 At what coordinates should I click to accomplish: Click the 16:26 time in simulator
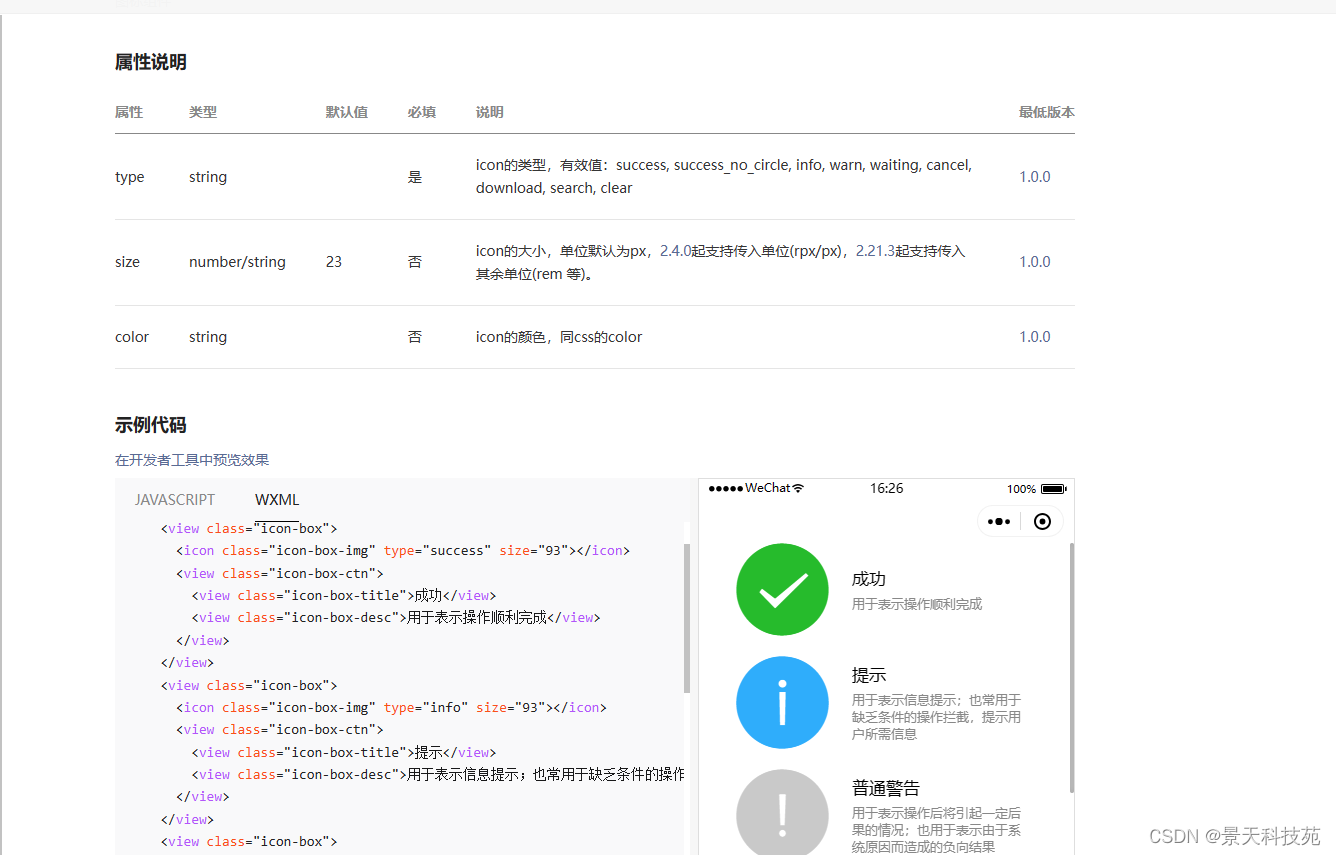[x=886, y=488]
